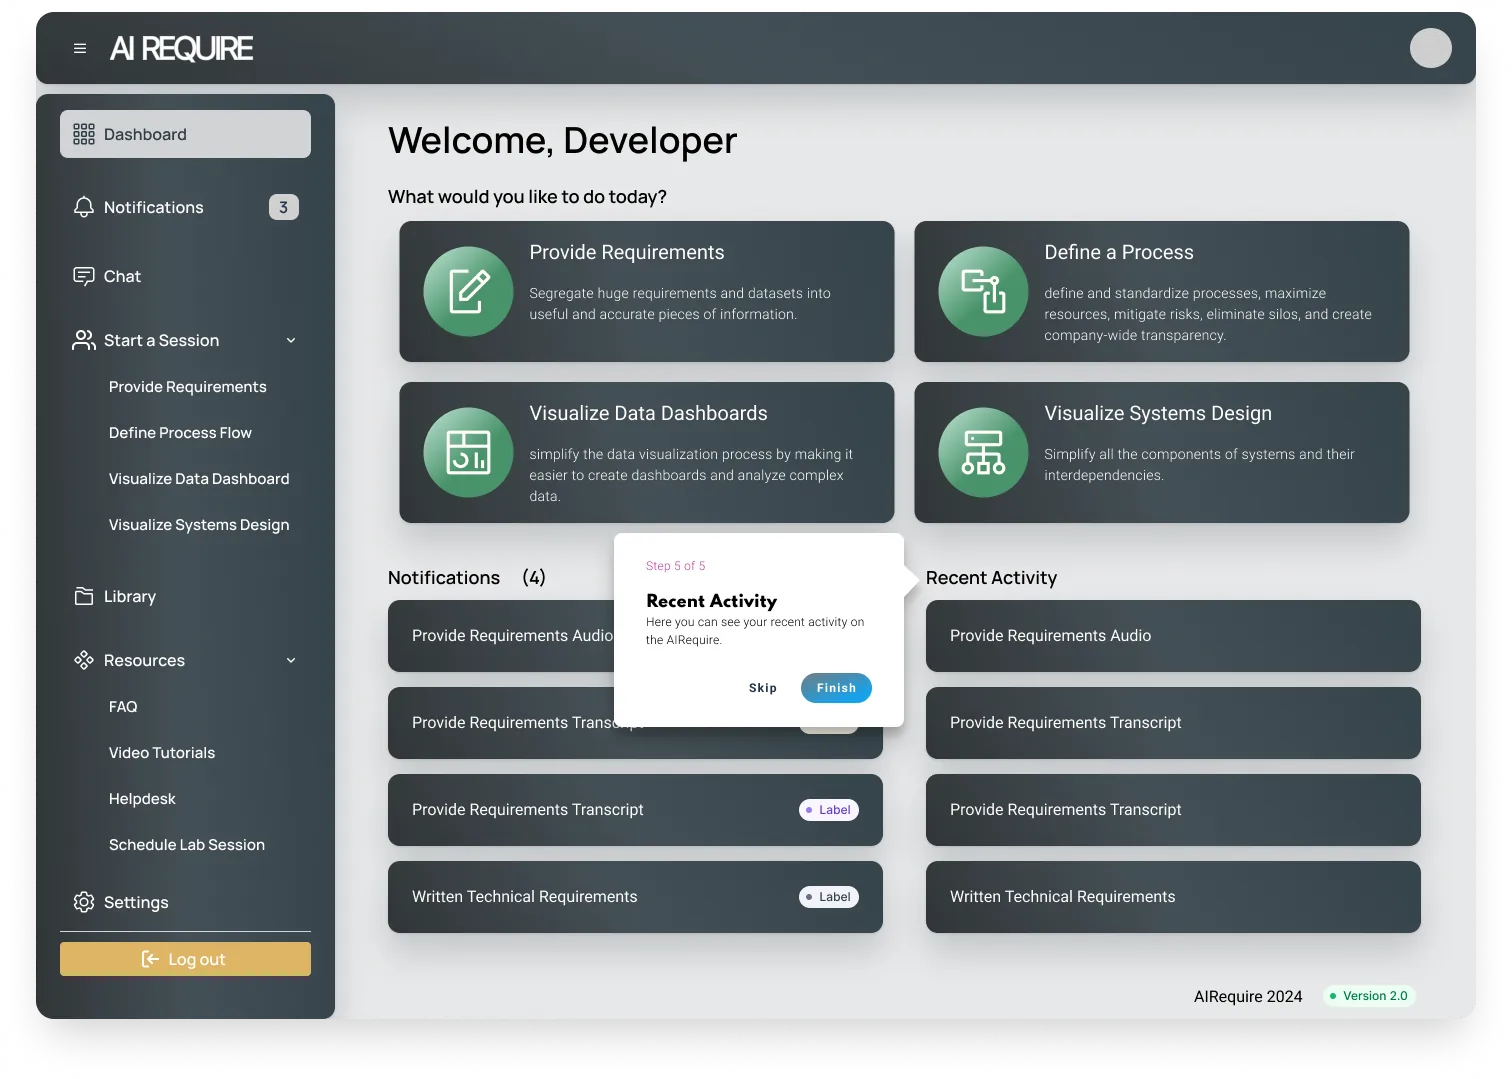Open the upper Provide Requirements Transcript recent activity

point(1173,723)
